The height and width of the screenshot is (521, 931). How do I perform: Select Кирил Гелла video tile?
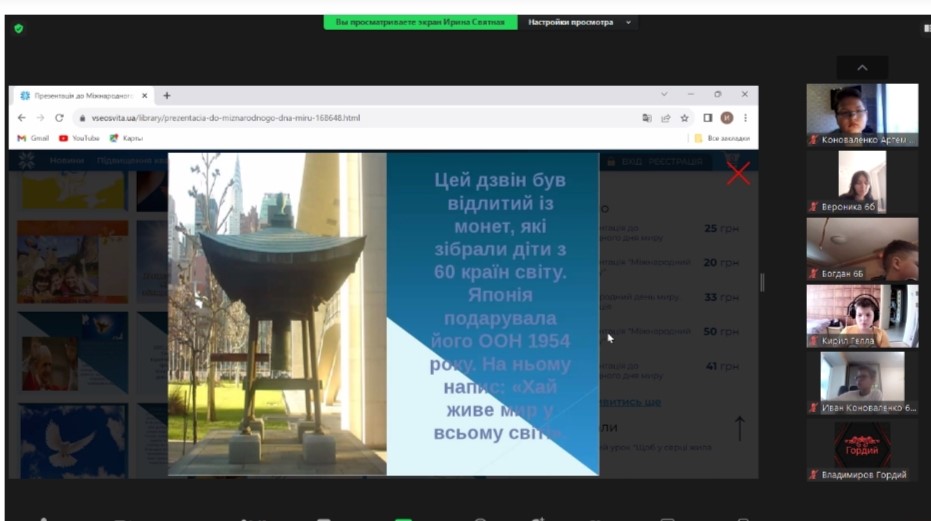tap(862, 316)
